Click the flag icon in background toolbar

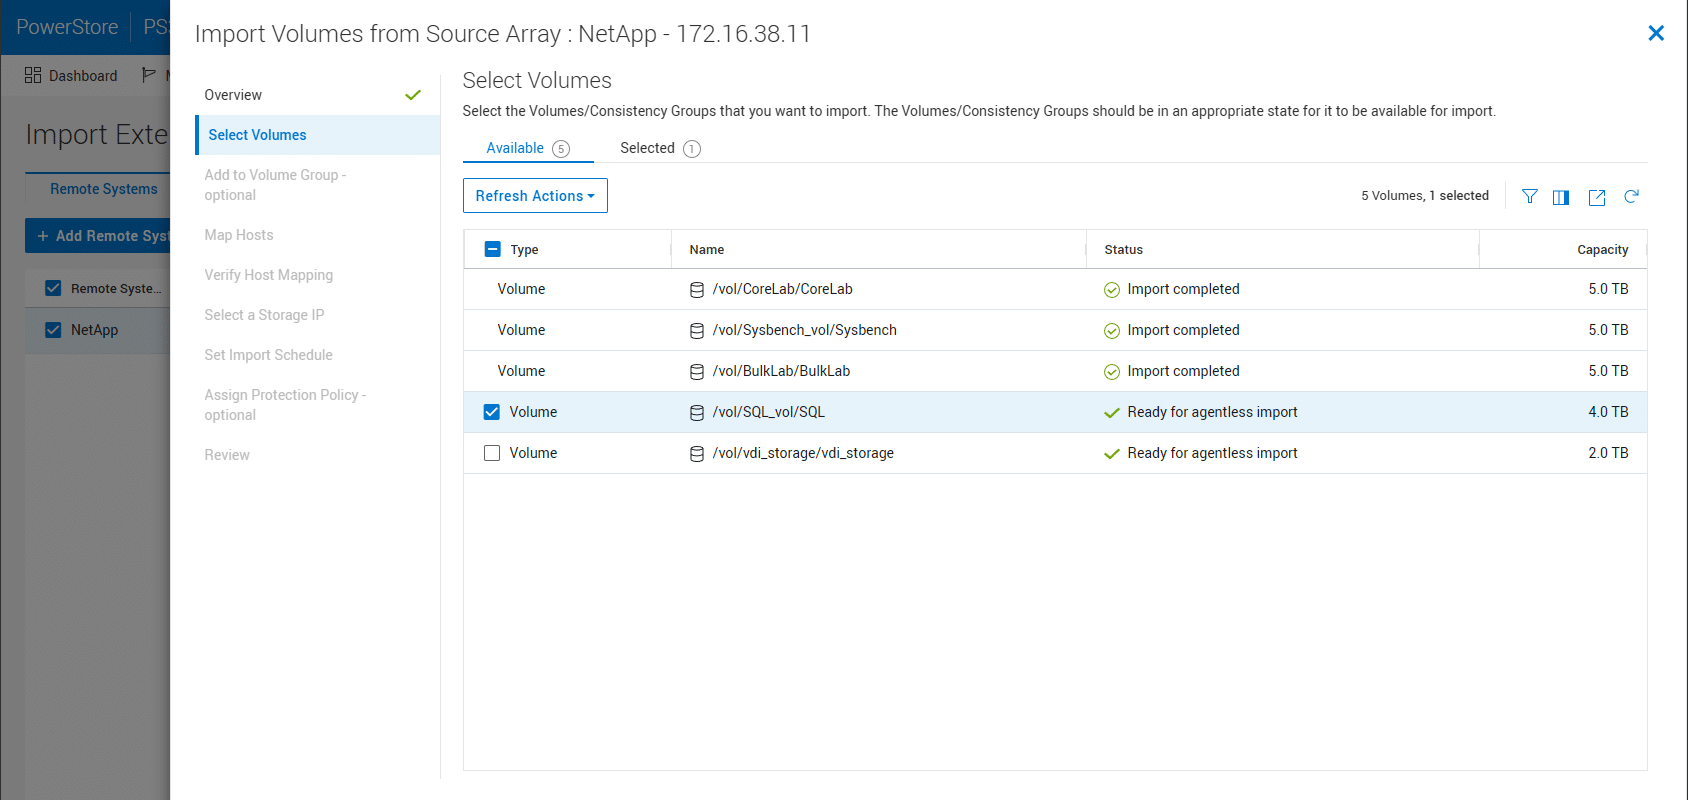tap(149, 75)
